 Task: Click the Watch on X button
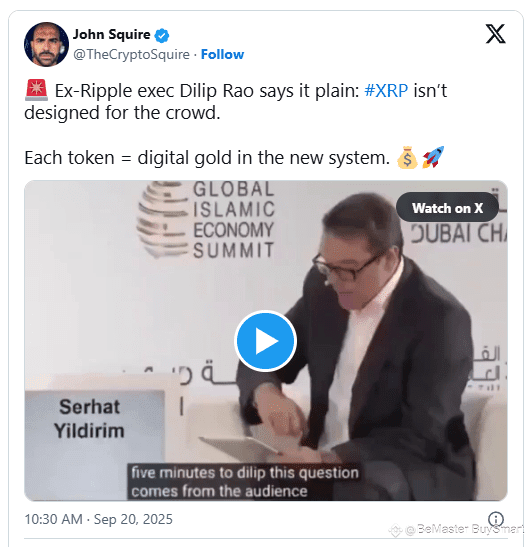447,208
